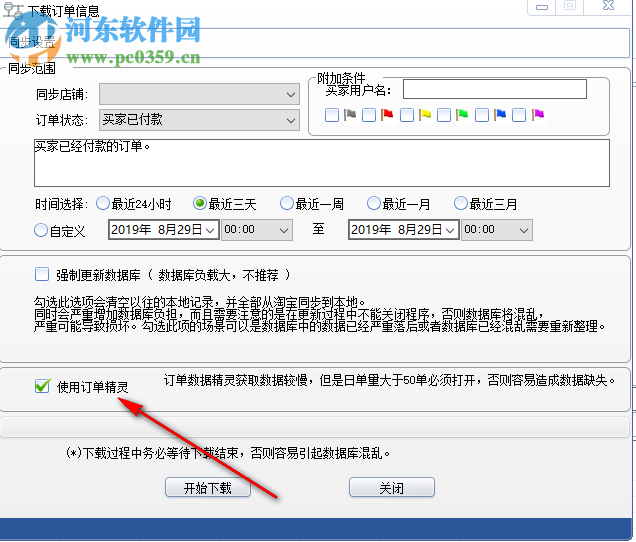Click the download progress bar
The width and height of the screenshot is (636, 542).
tap(314, 427)
